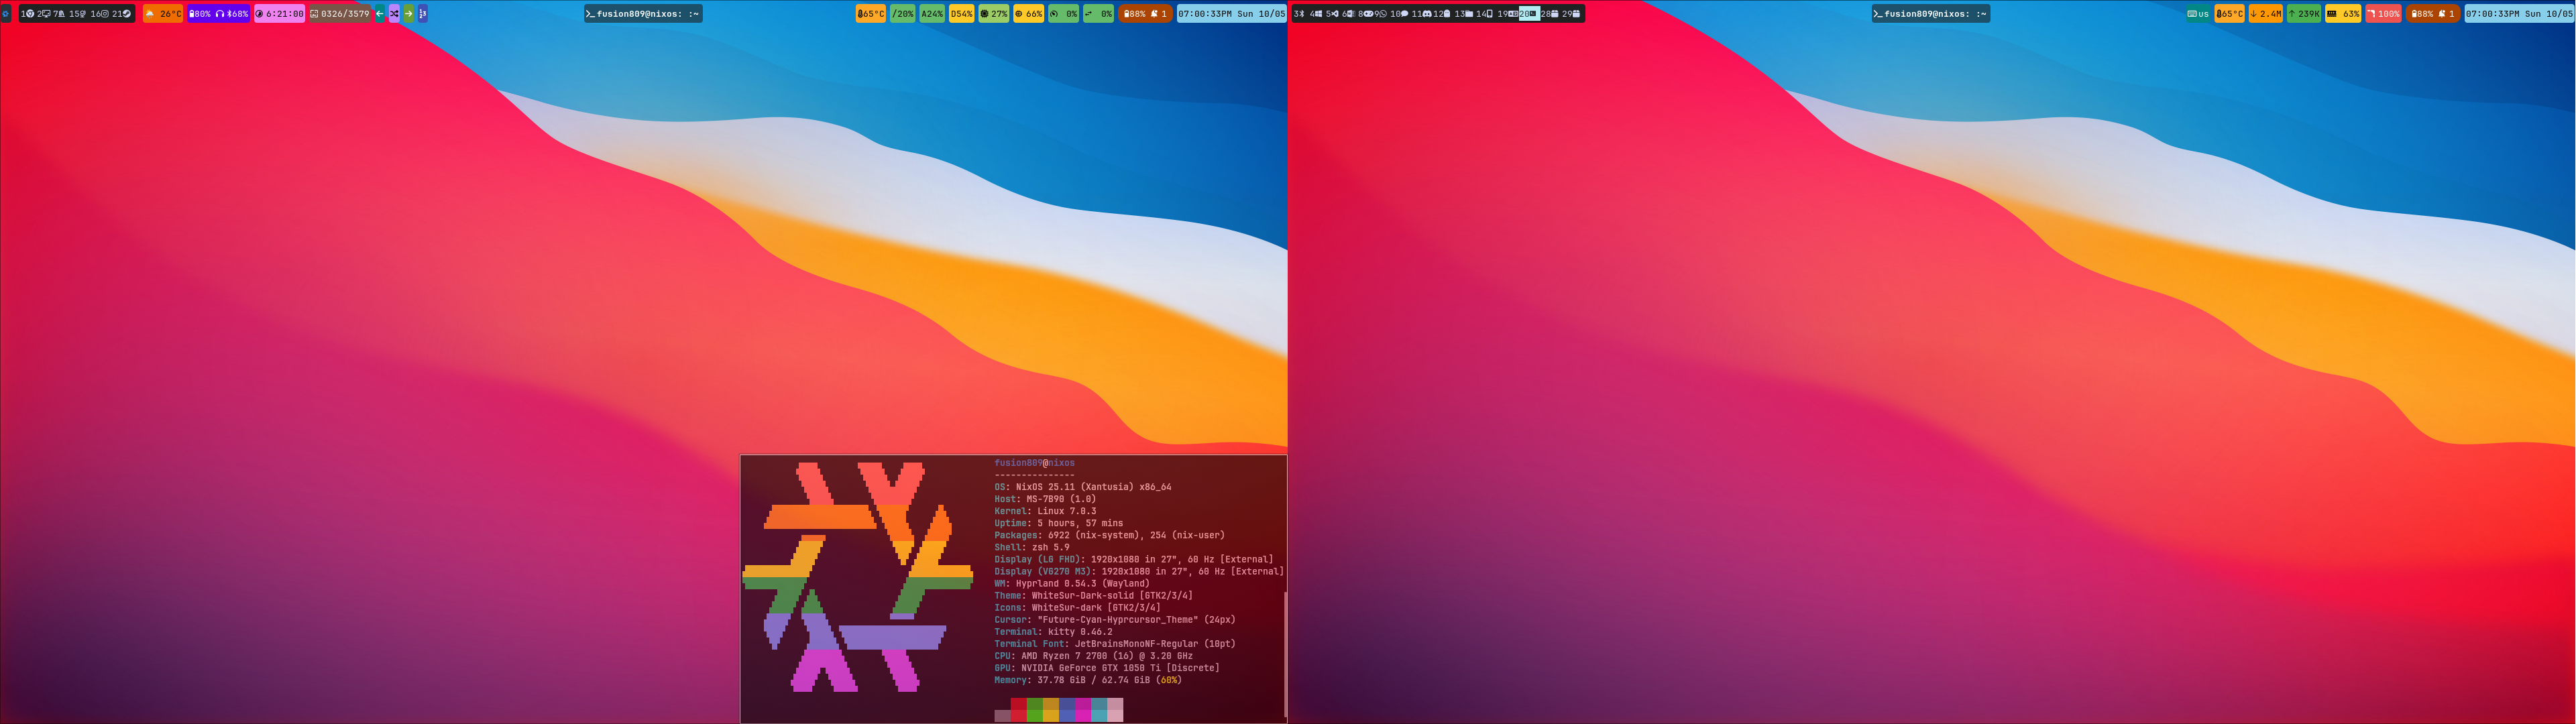Screen dimensions: 2576x724
Task: Click the A24% disk usage module
Action: 932,14
